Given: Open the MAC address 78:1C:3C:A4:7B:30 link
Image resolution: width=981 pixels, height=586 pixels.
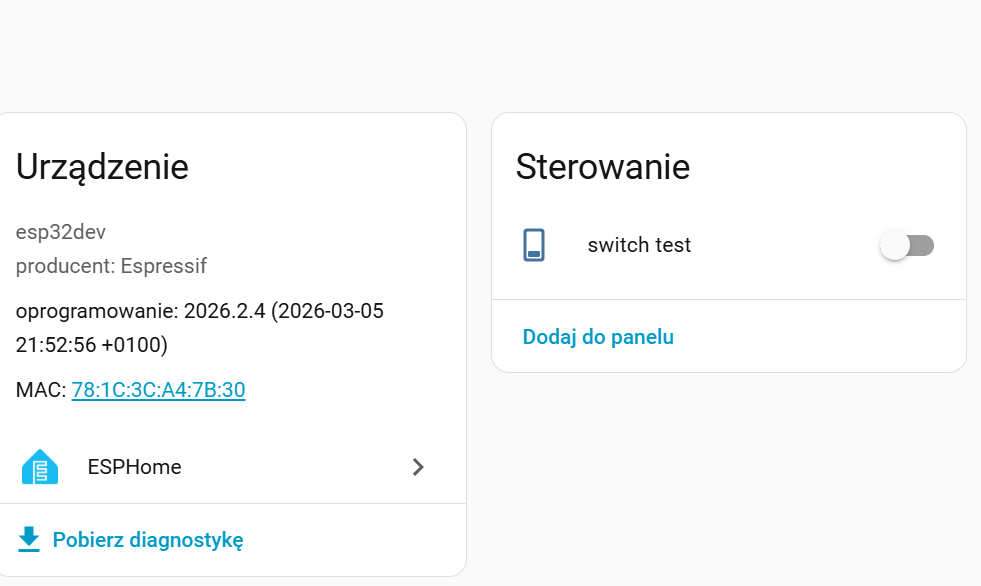Looking at the screenshot, I should pyautogui.click(x=158, y=390).
